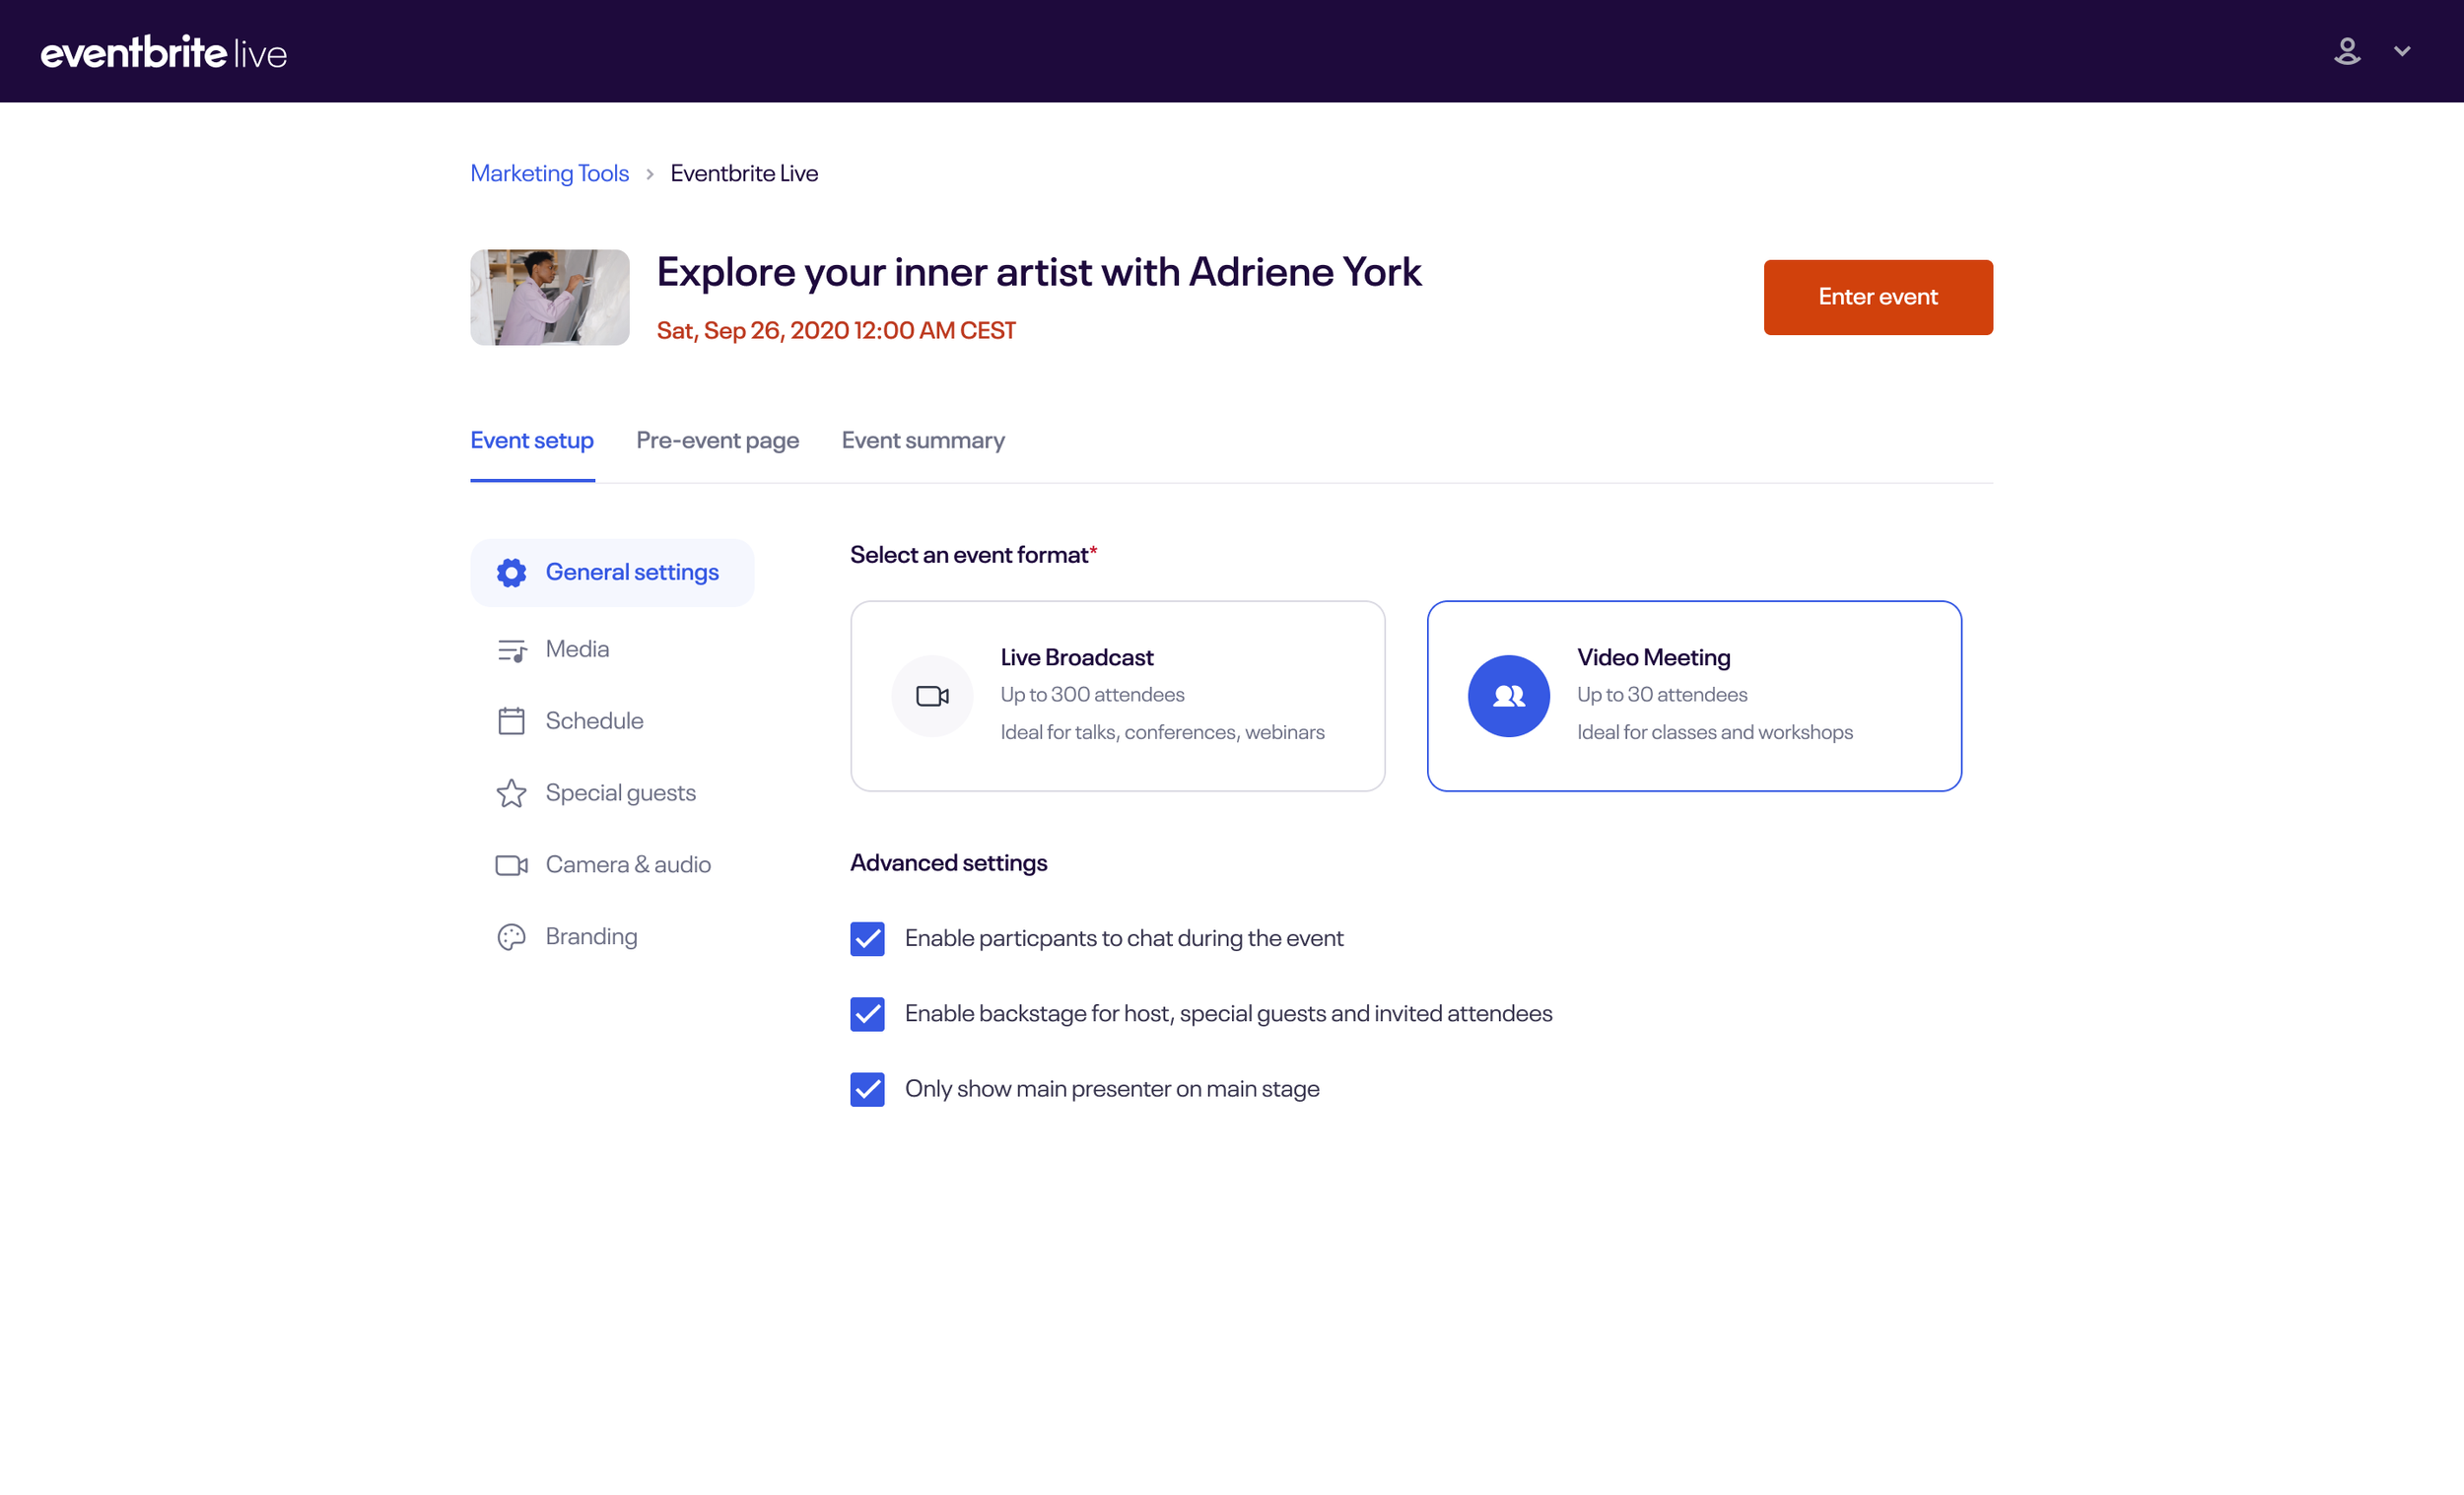Screen dimensions: 2464x1495
Task: Click 'Ideal for talks, conferences, webinars' text
Action: point(1162,732)
